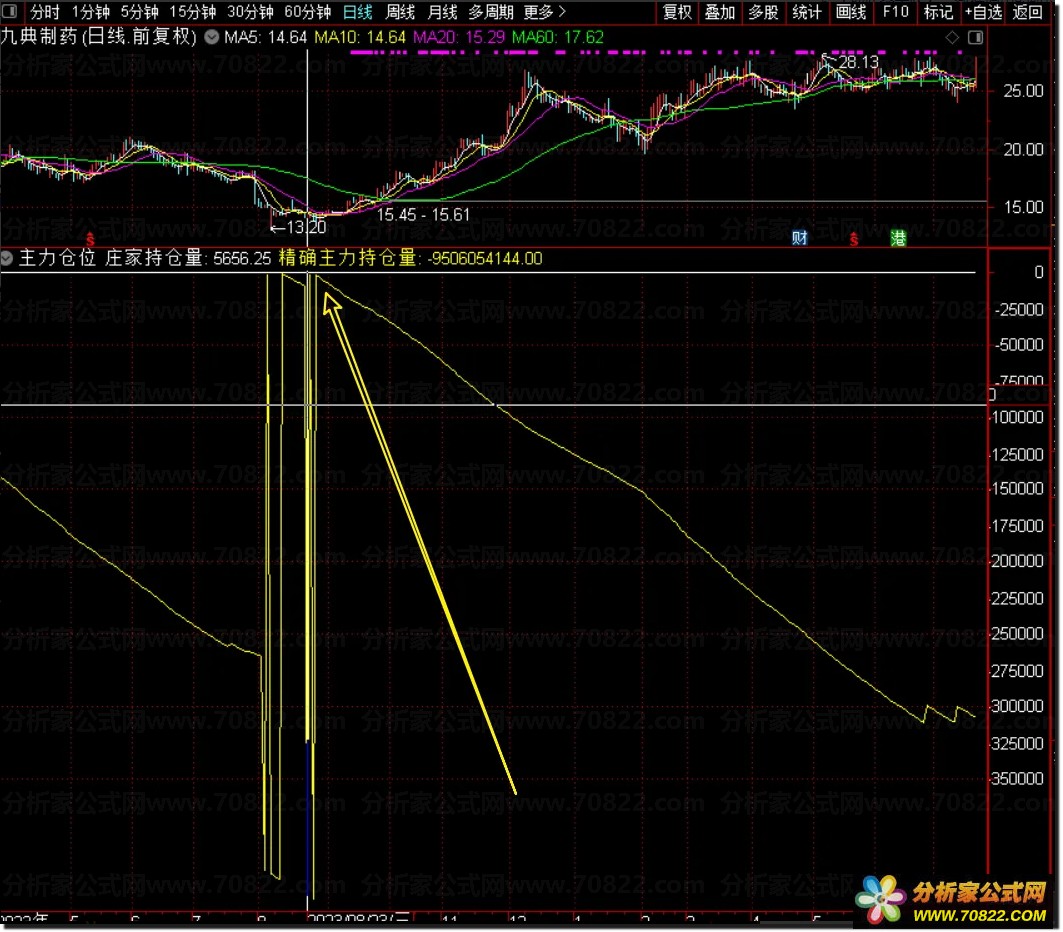Click the red $ marker at left under price chart
The image size is (1063, 932).
tap(89, 239)
